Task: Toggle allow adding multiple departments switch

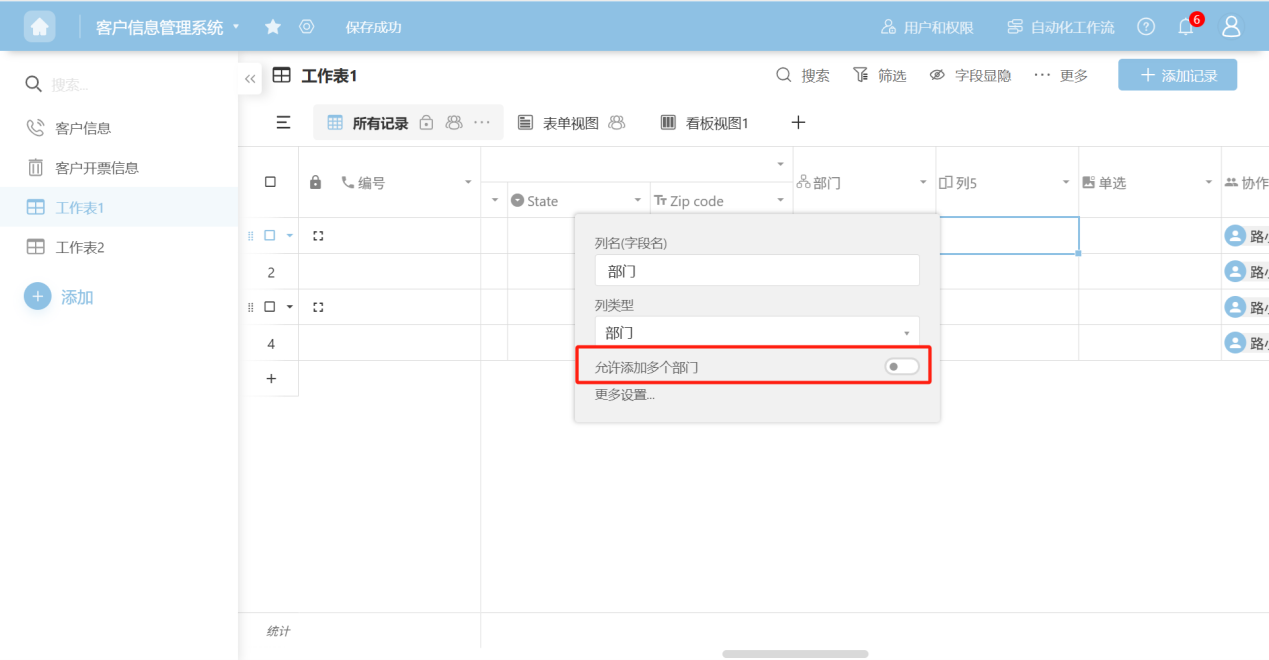Action: [901, 367]
